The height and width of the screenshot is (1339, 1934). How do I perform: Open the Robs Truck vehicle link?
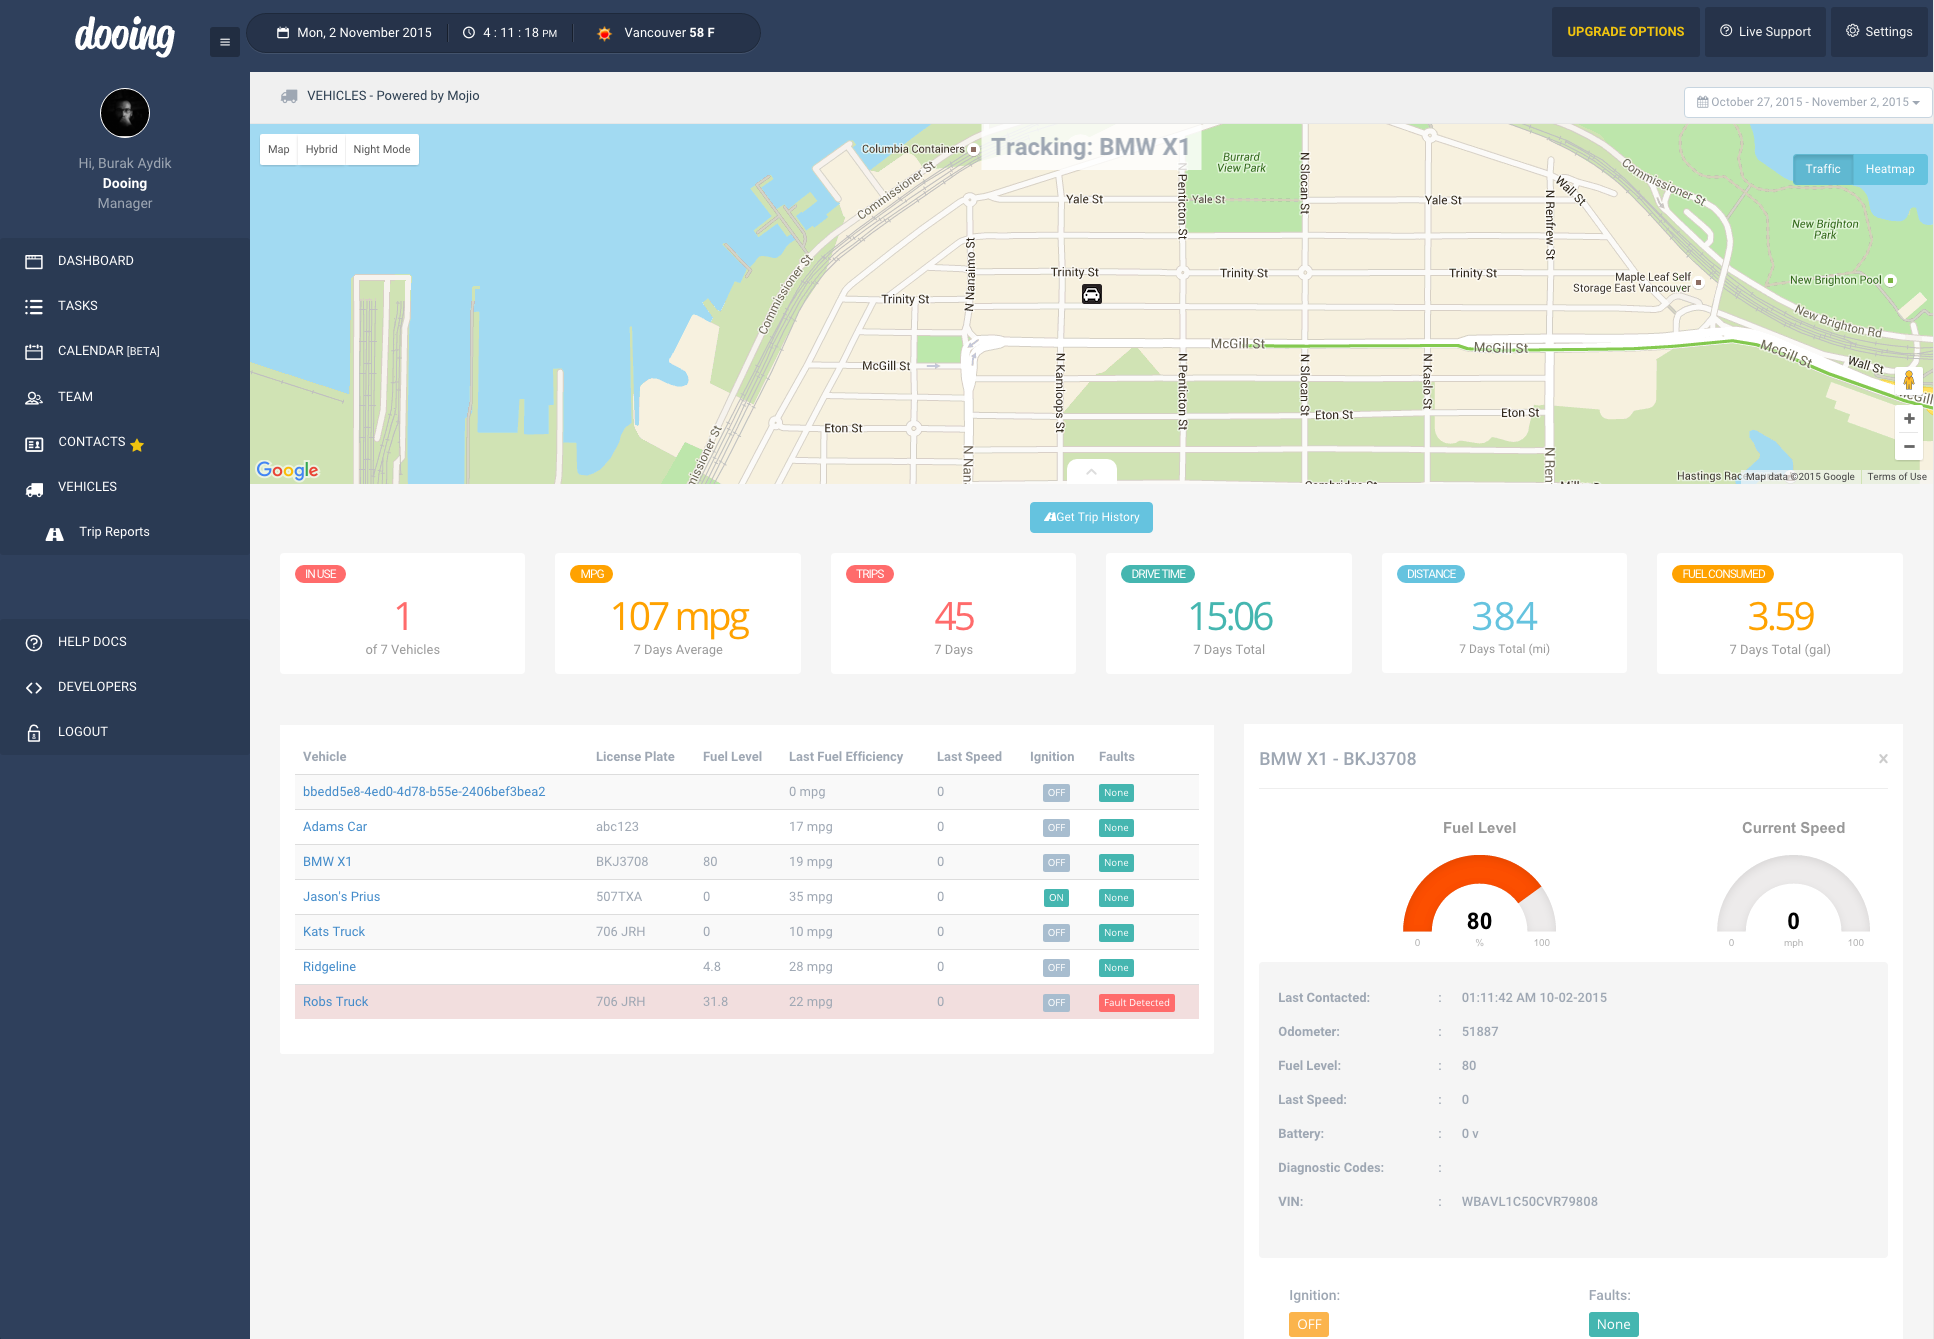click(x=335, y=1002)
